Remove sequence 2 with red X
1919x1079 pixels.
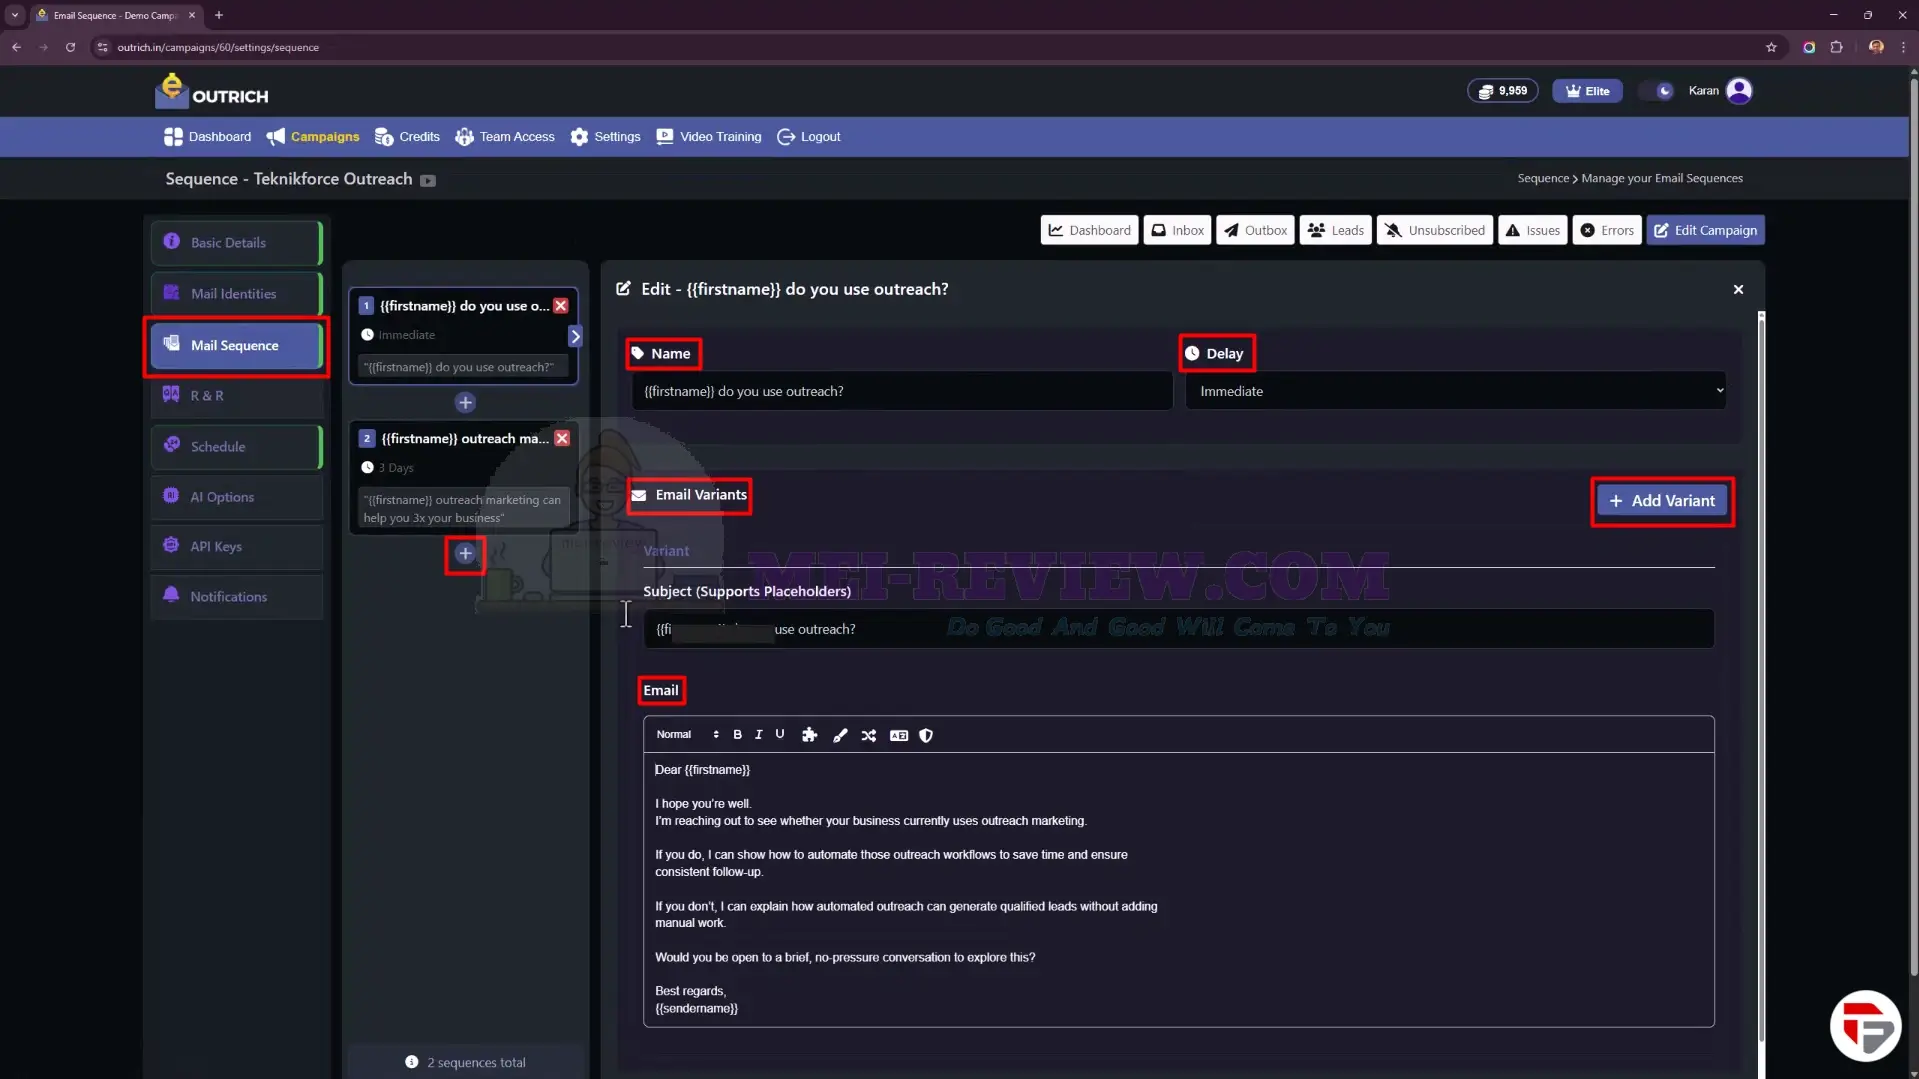click(x=562, y=438)
